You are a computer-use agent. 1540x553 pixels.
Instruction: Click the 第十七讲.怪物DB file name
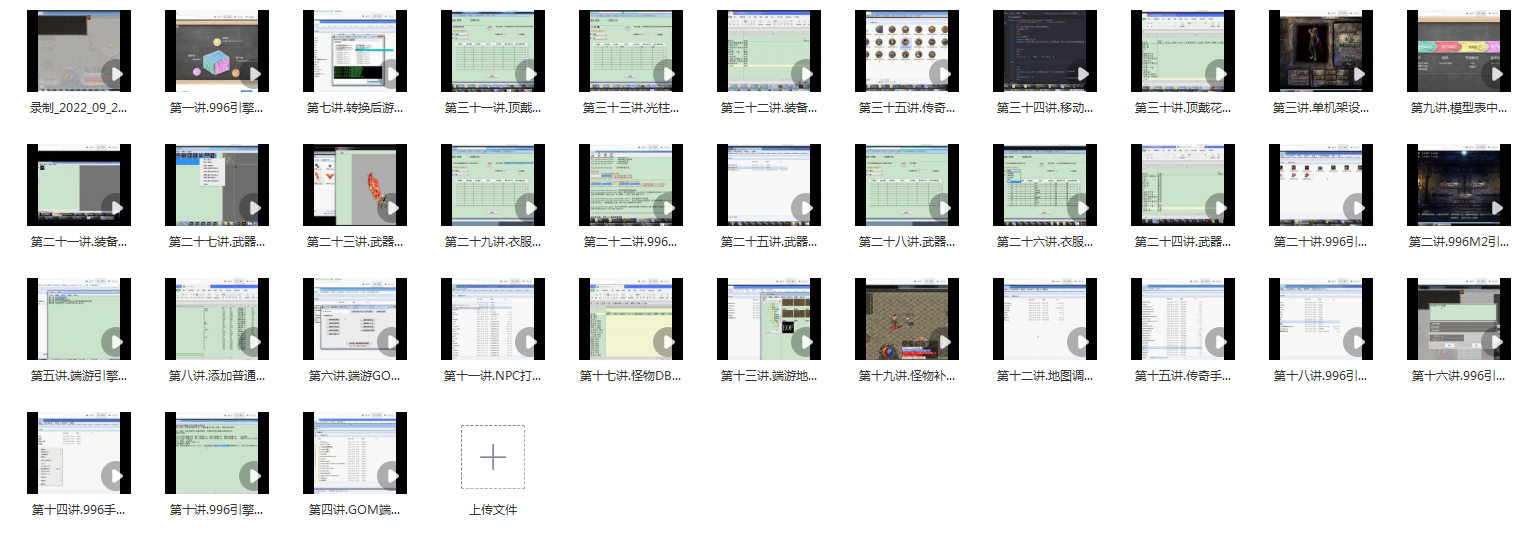[631, 376]
